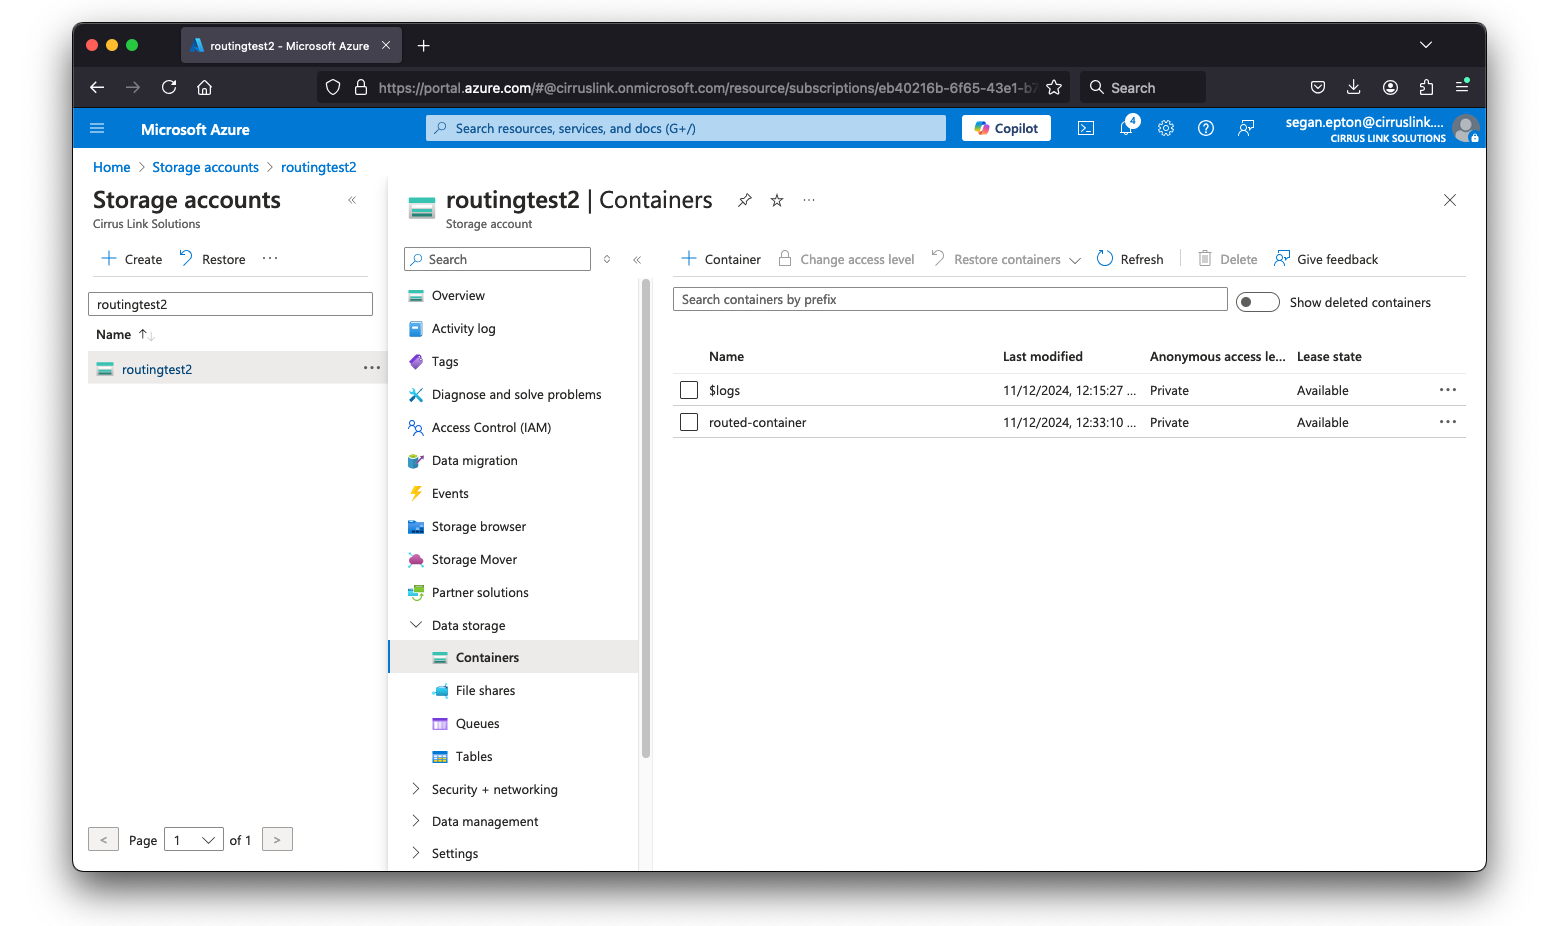Open File shares in the sidebar
The image size is (1567, 926).
[x=485, y=690]
